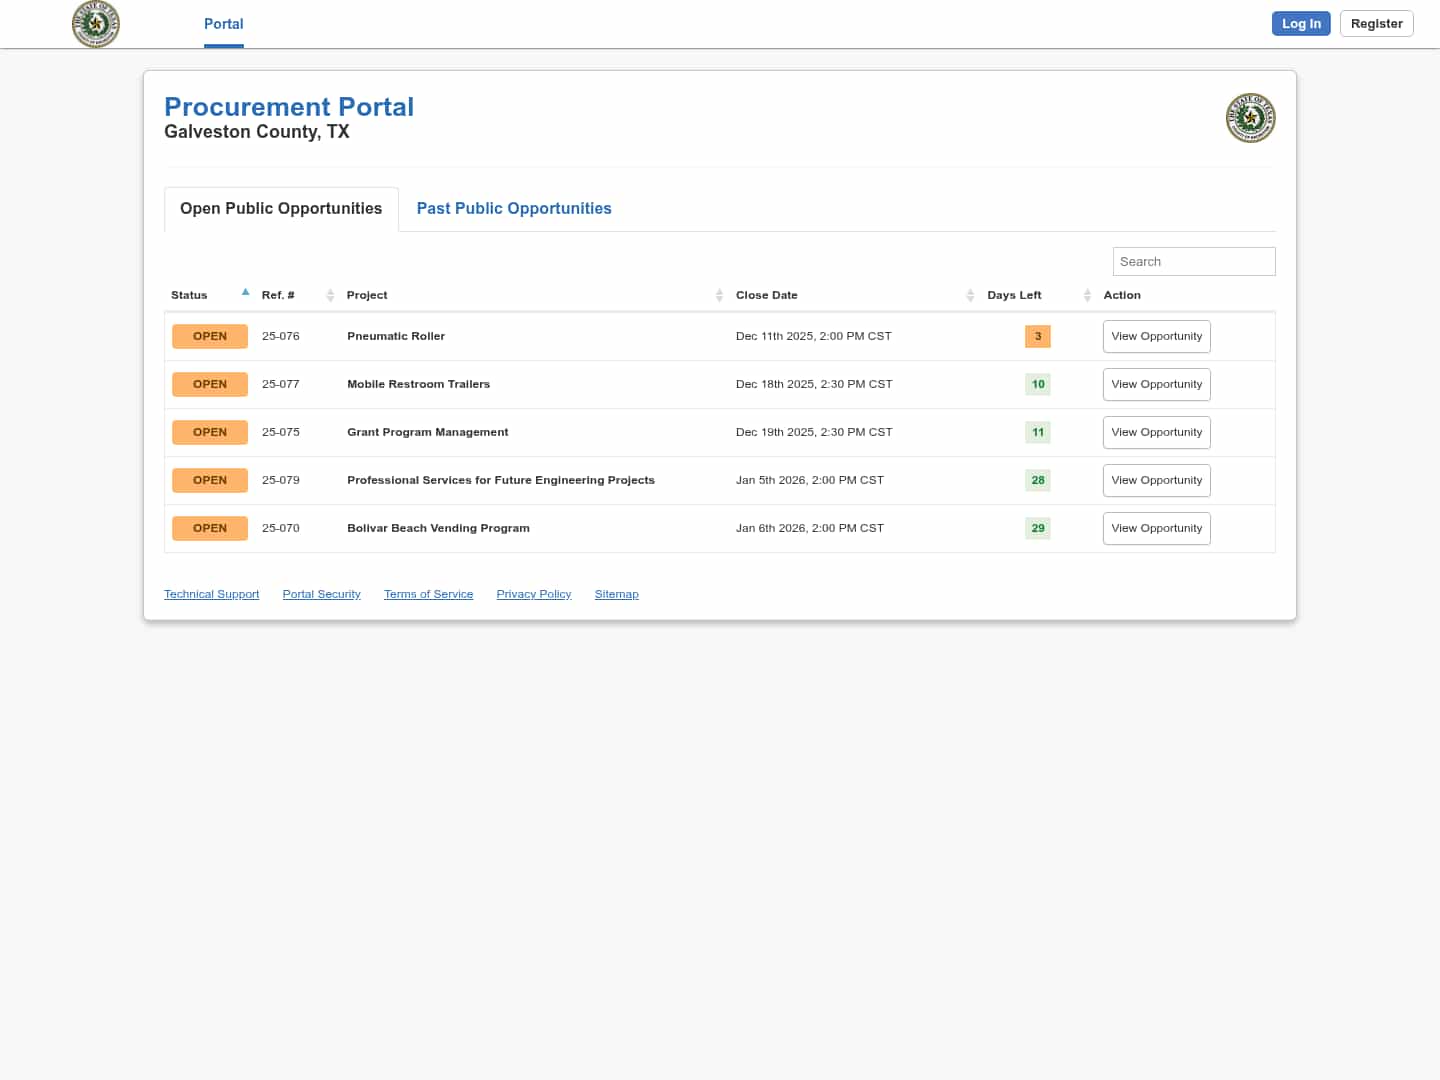This screenshot has width=1440, height=1080.
Task: Sort table by Status column arrow
Action: [x=245, y=293]
